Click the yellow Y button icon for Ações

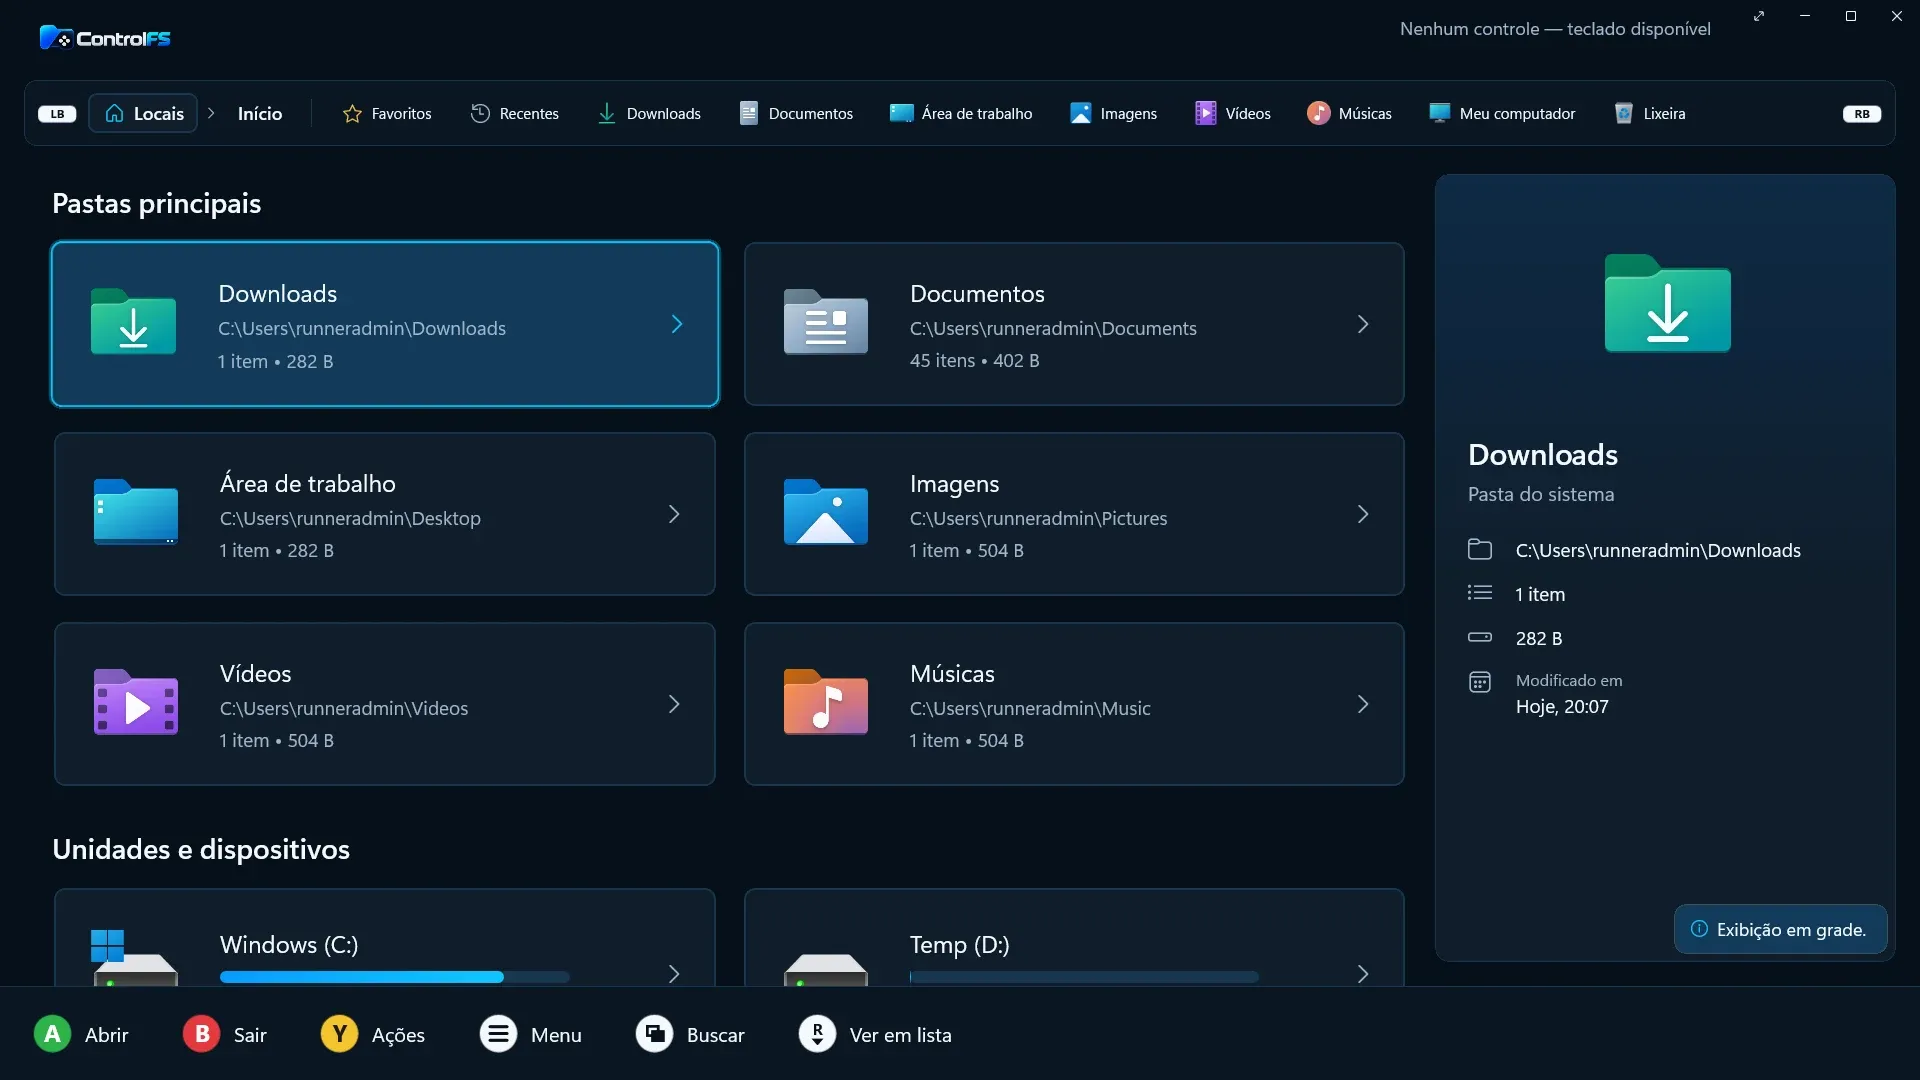pyautogui.click(x=339, y=1034)
